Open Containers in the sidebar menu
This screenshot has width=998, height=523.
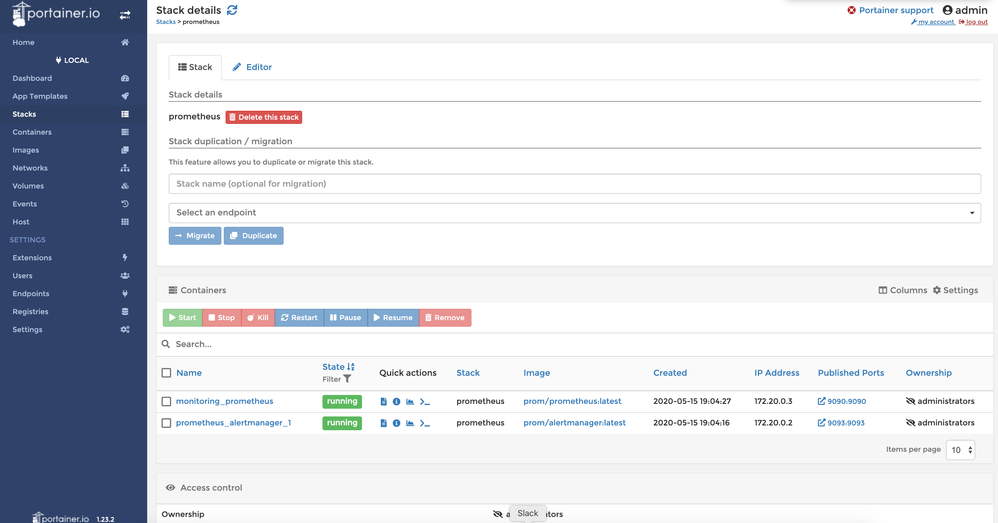pos(32,132)
